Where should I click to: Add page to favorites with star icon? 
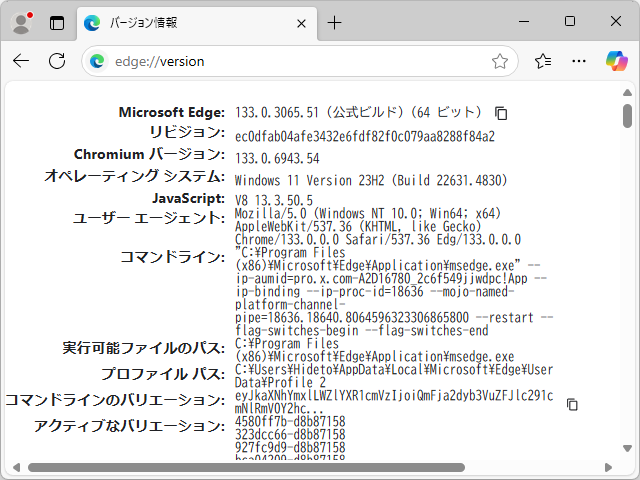[500, 61]
